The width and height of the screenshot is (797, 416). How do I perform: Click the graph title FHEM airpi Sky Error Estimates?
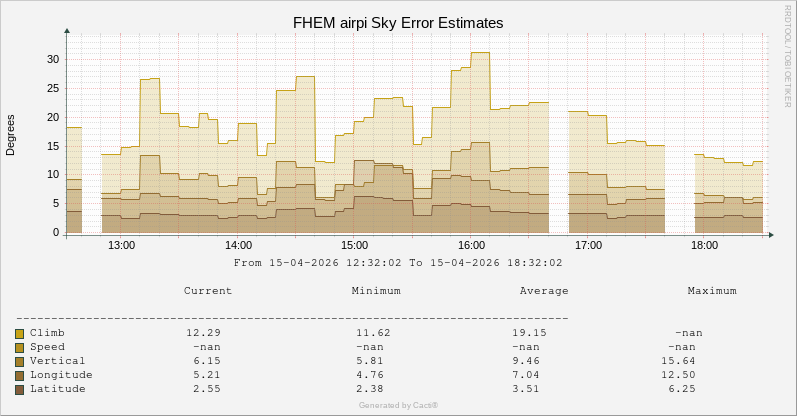(x=398, y=22)
